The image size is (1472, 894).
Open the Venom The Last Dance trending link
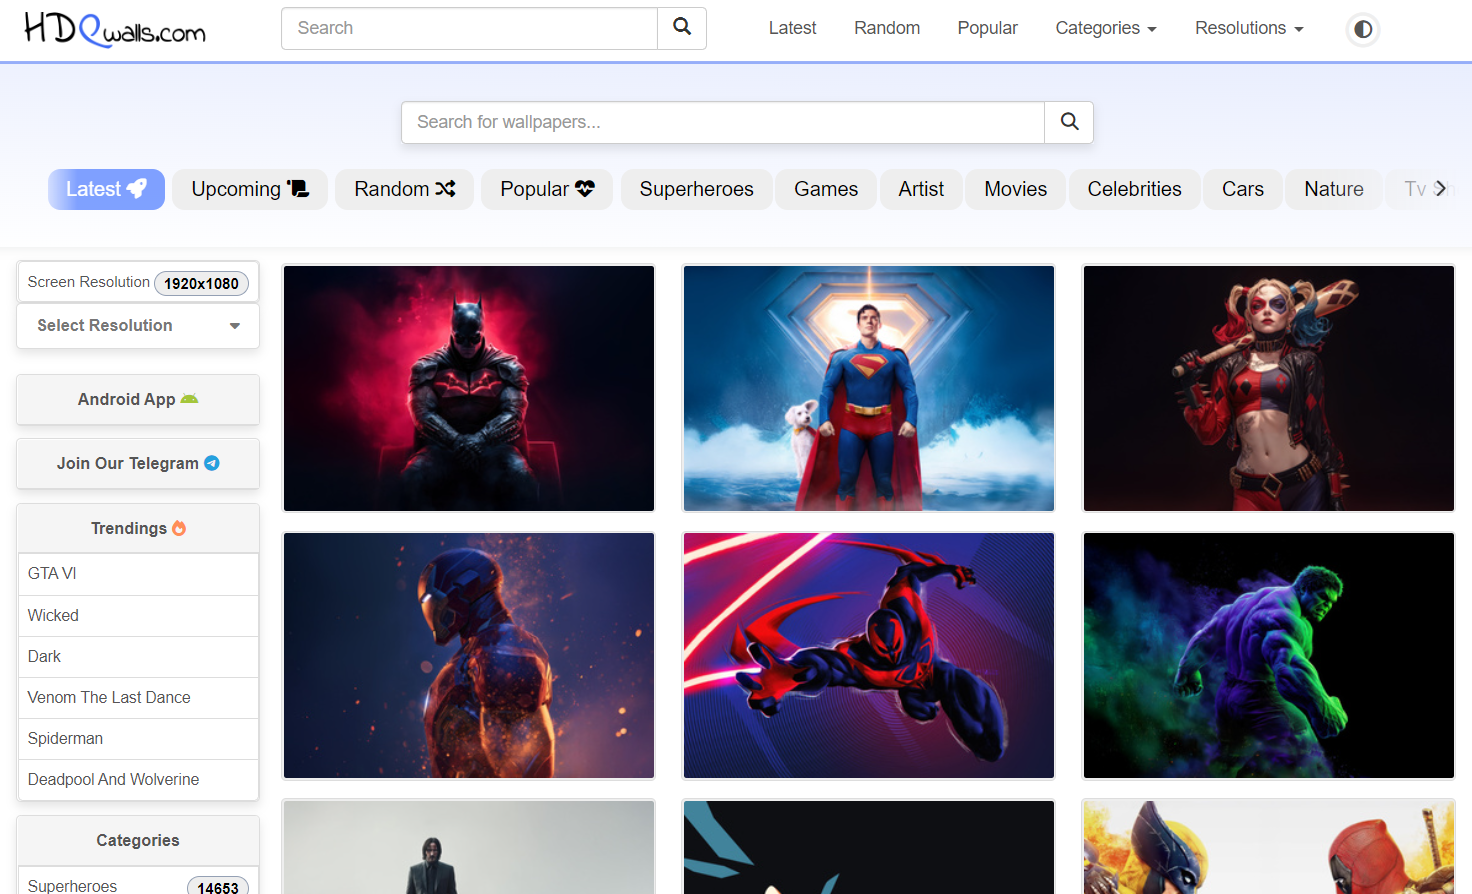(x=109, y=697)
